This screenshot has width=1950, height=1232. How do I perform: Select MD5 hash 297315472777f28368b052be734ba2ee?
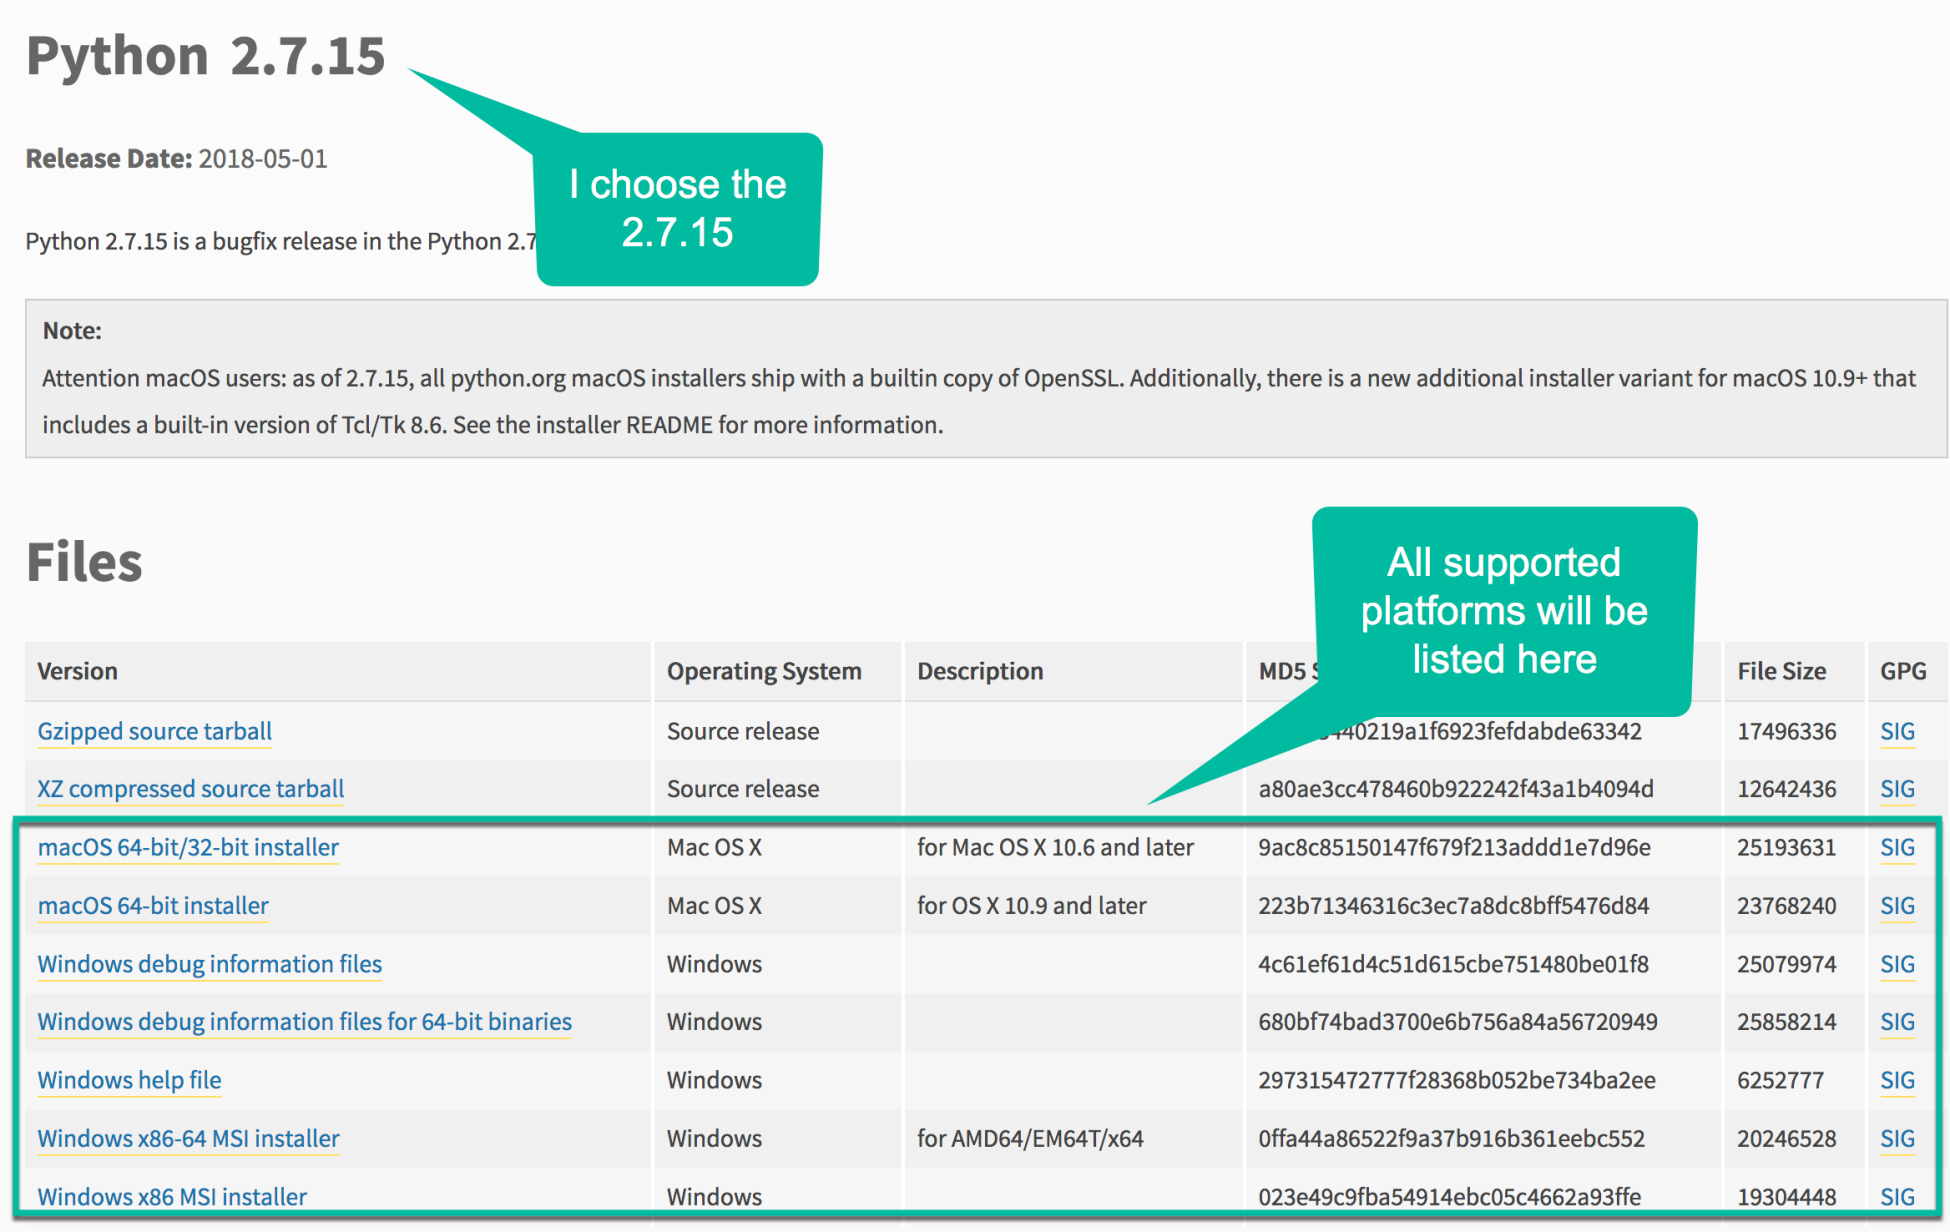[1457, 1080]
